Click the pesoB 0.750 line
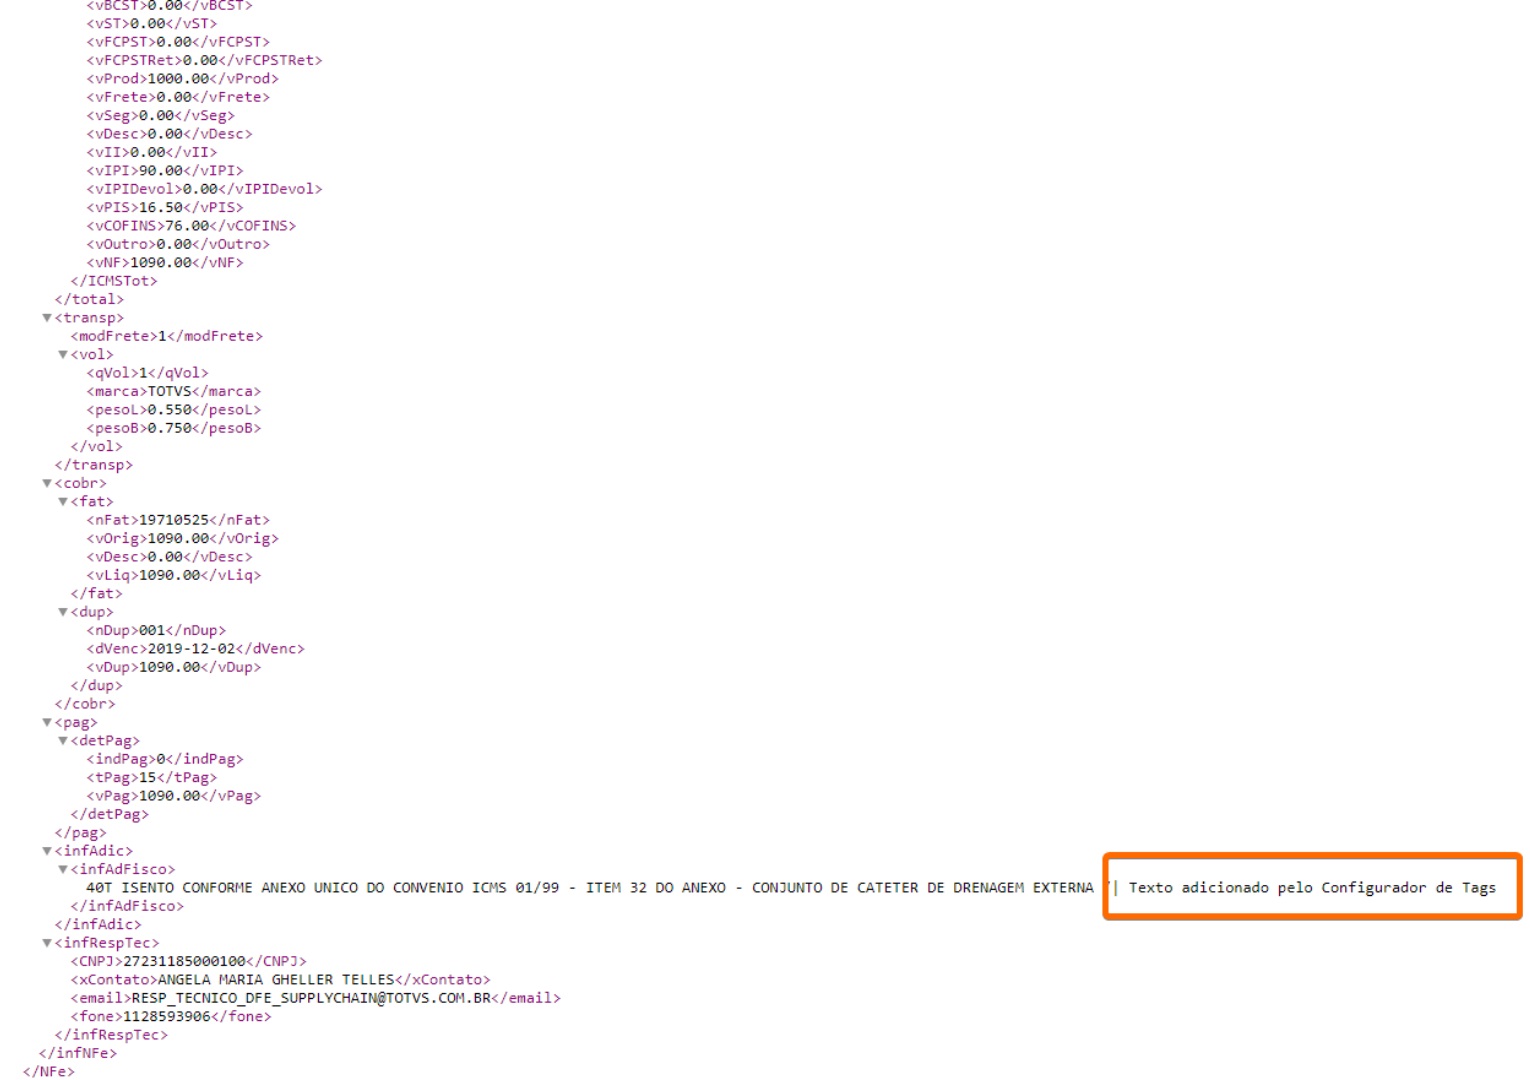1530x1080 pixels. [173, 428]
